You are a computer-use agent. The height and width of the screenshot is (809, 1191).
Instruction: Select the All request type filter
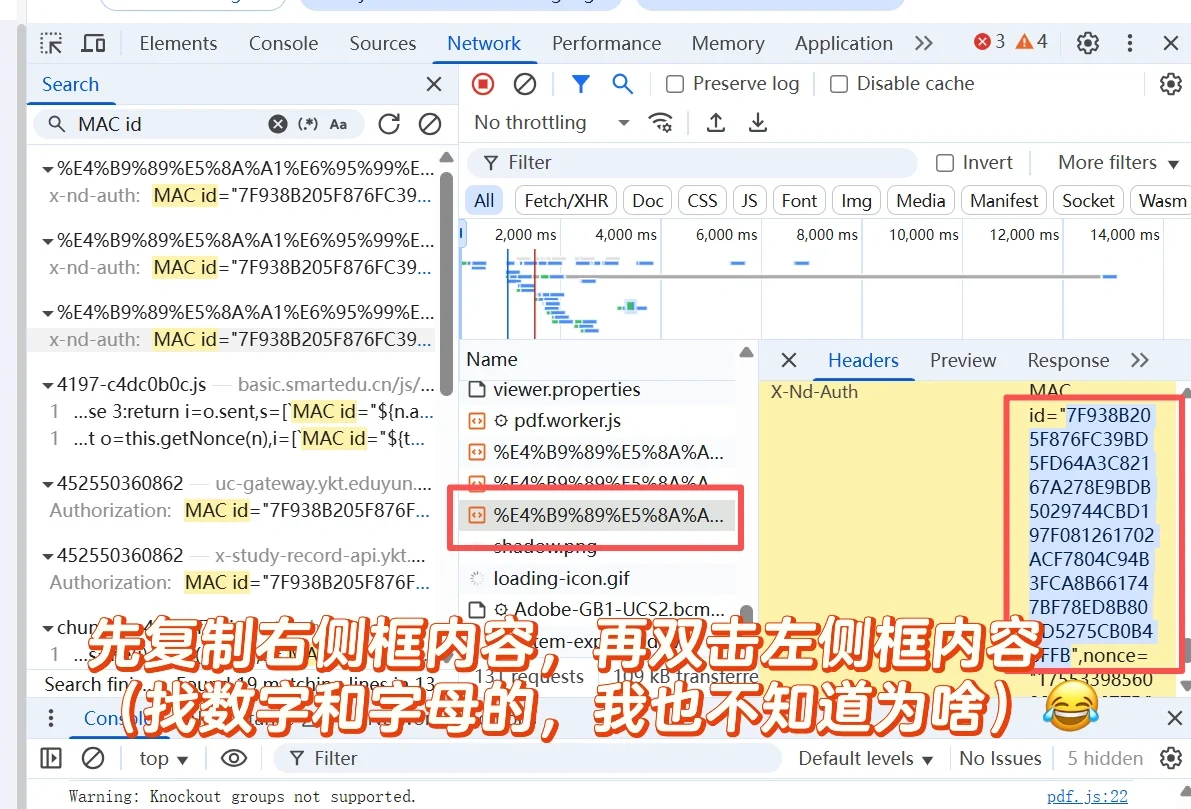coord(484,201)
